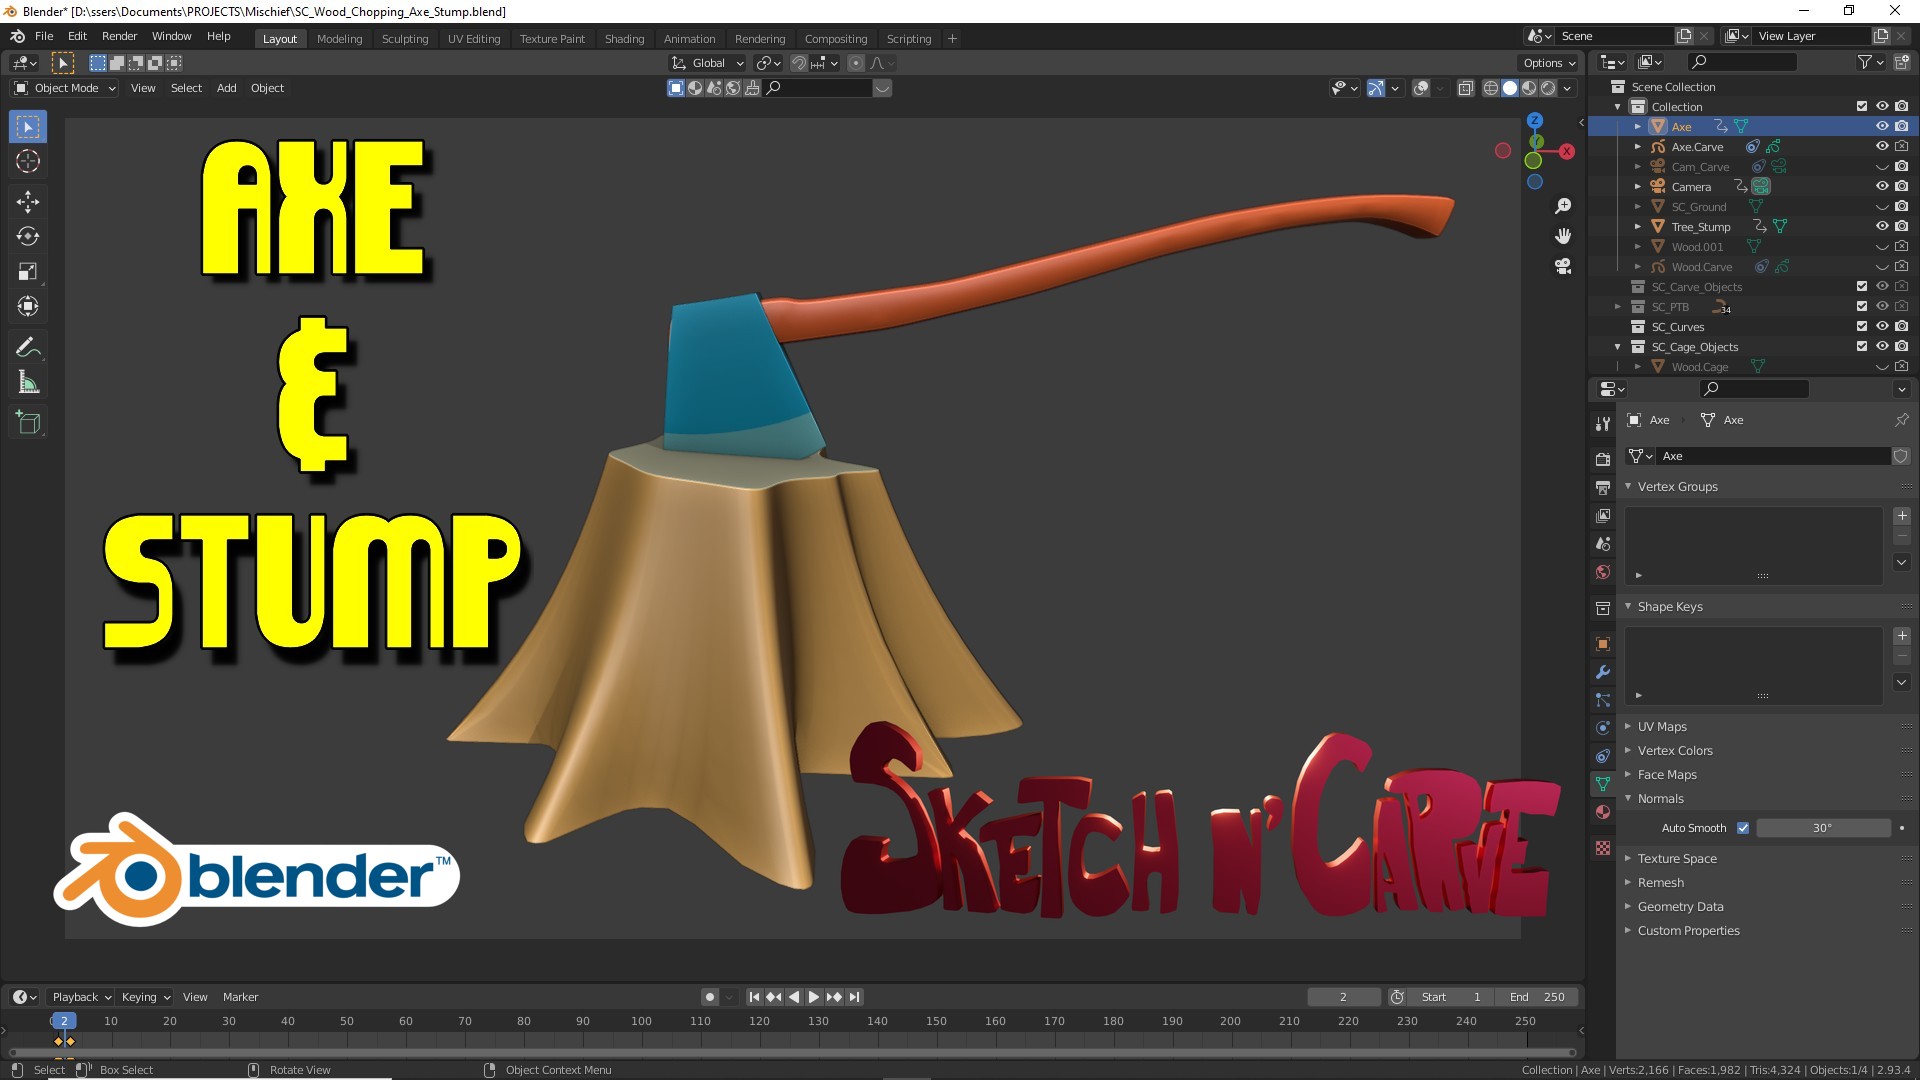
Task: Click the new collection icon in the outliner header
Action: (1902, 62)
